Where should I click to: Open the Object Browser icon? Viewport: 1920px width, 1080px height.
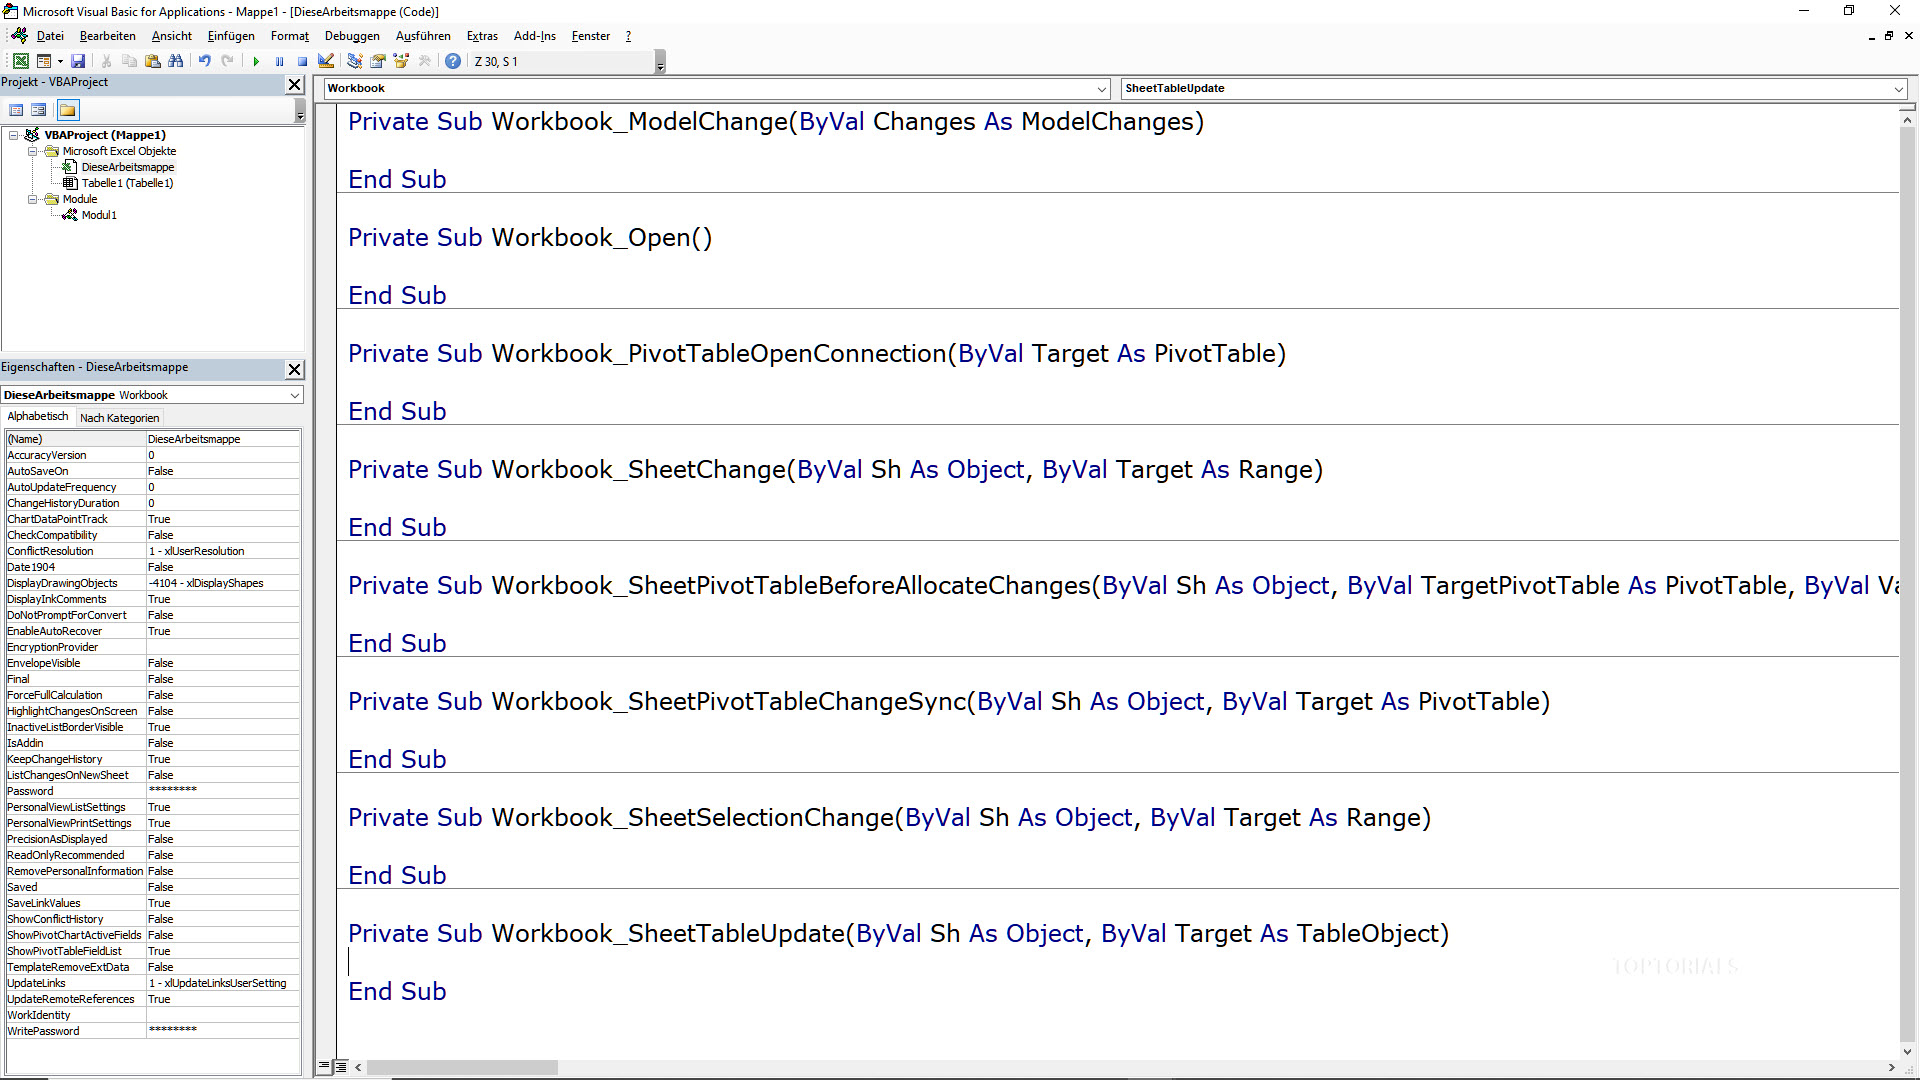[401, 61]
